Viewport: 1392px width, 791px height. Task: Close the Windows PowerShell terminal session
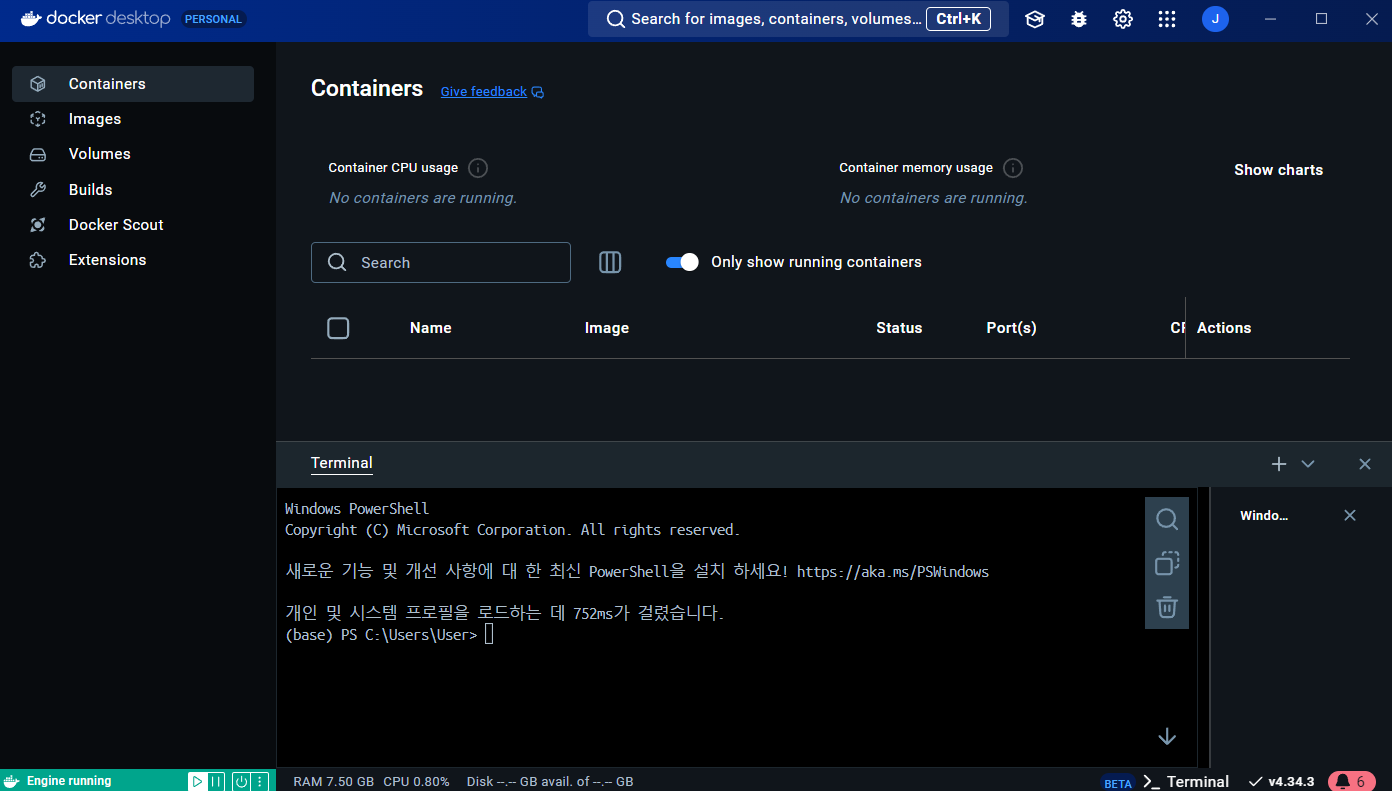1350,516
